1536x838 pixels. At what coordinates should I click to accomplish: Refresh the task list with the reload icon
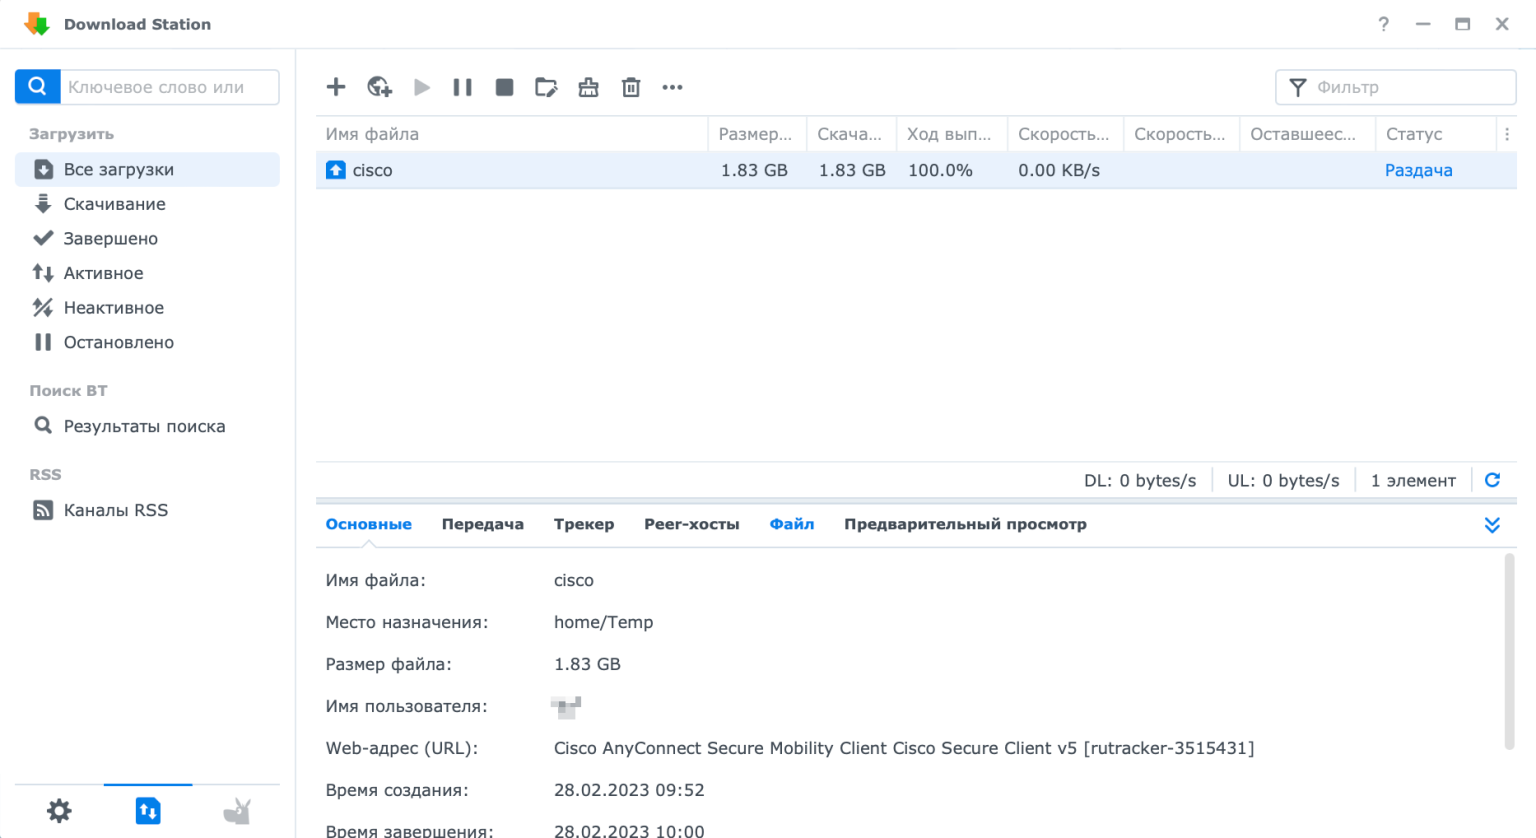(1492, 480)
